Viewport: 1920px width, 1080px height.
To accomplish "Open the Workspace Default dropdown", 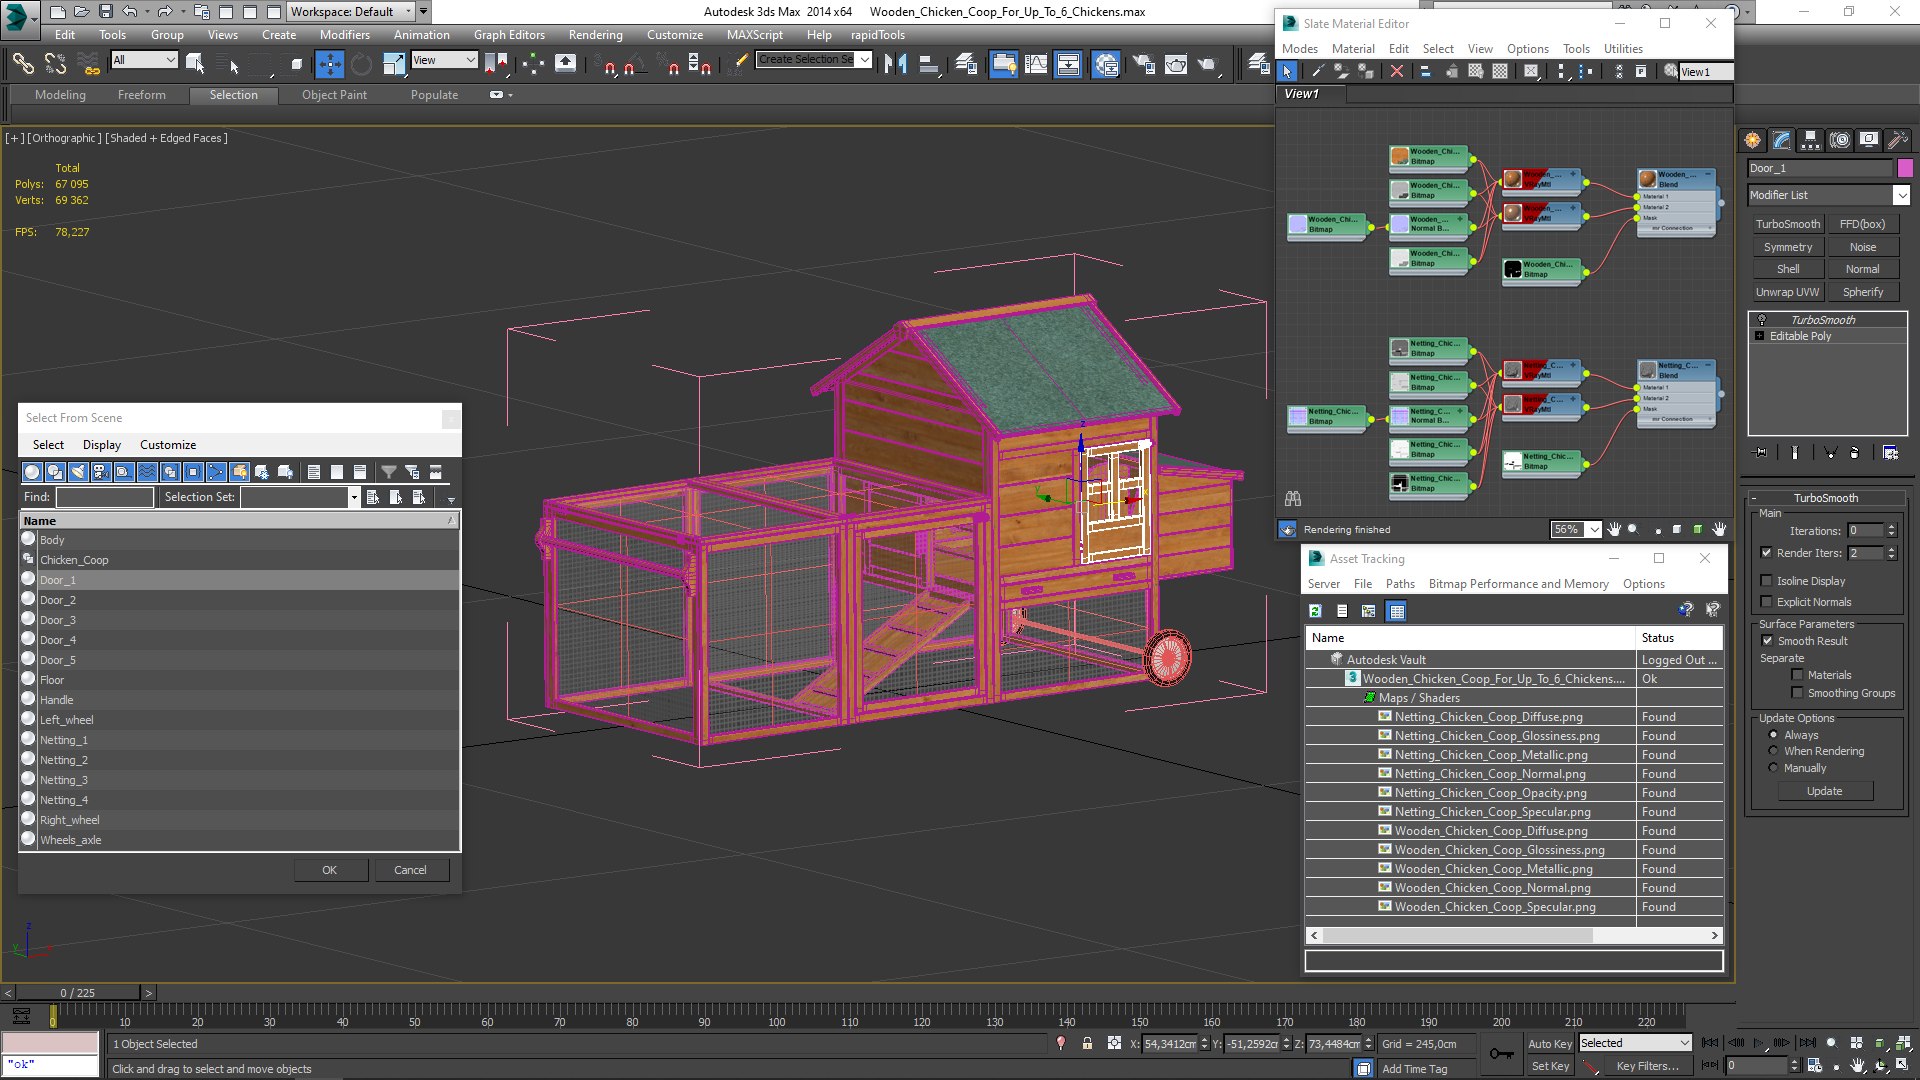I will tap(350, 12).
